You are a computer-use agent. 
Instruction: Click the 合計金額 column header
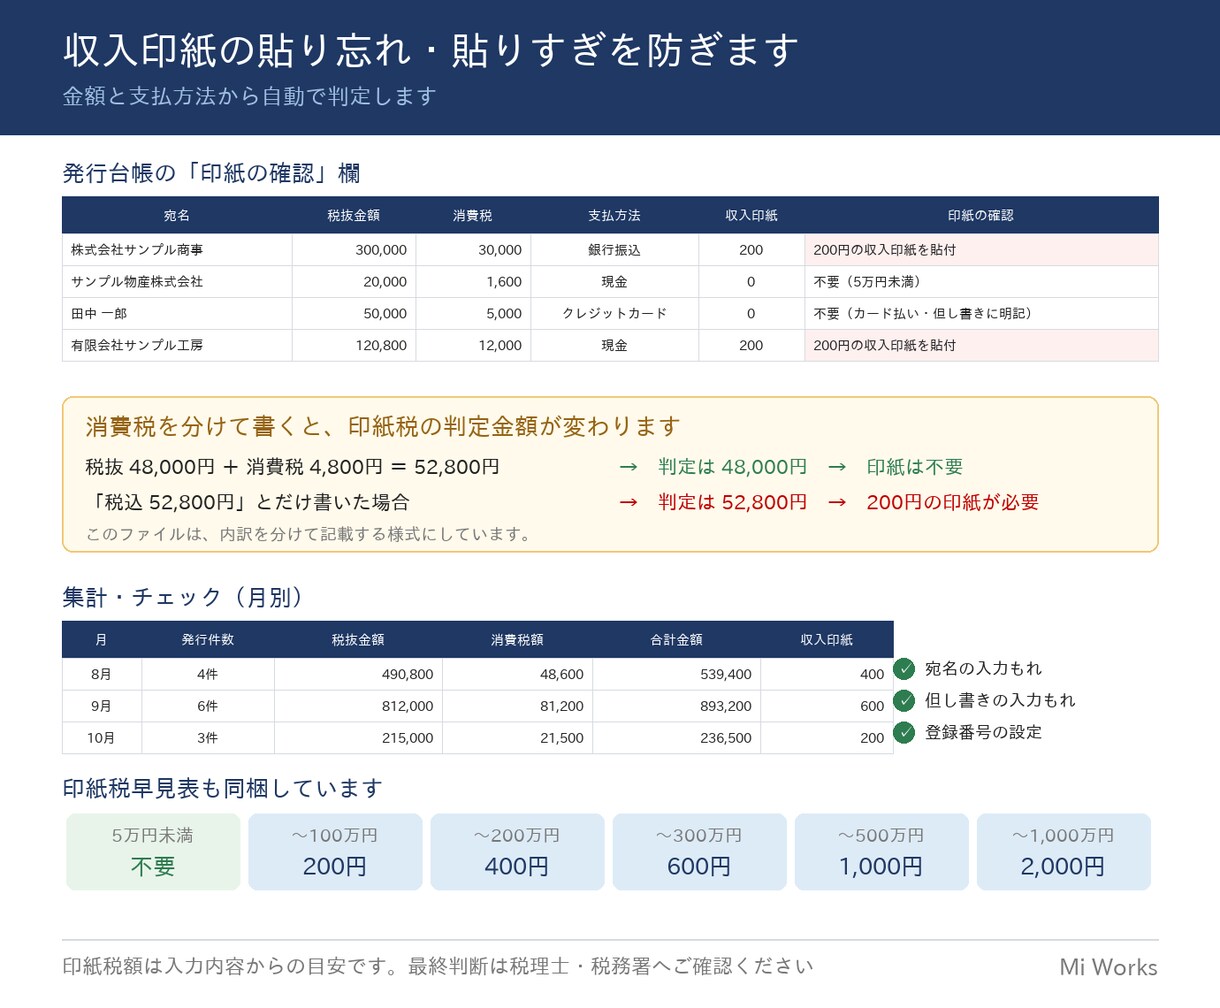[677, 639]
